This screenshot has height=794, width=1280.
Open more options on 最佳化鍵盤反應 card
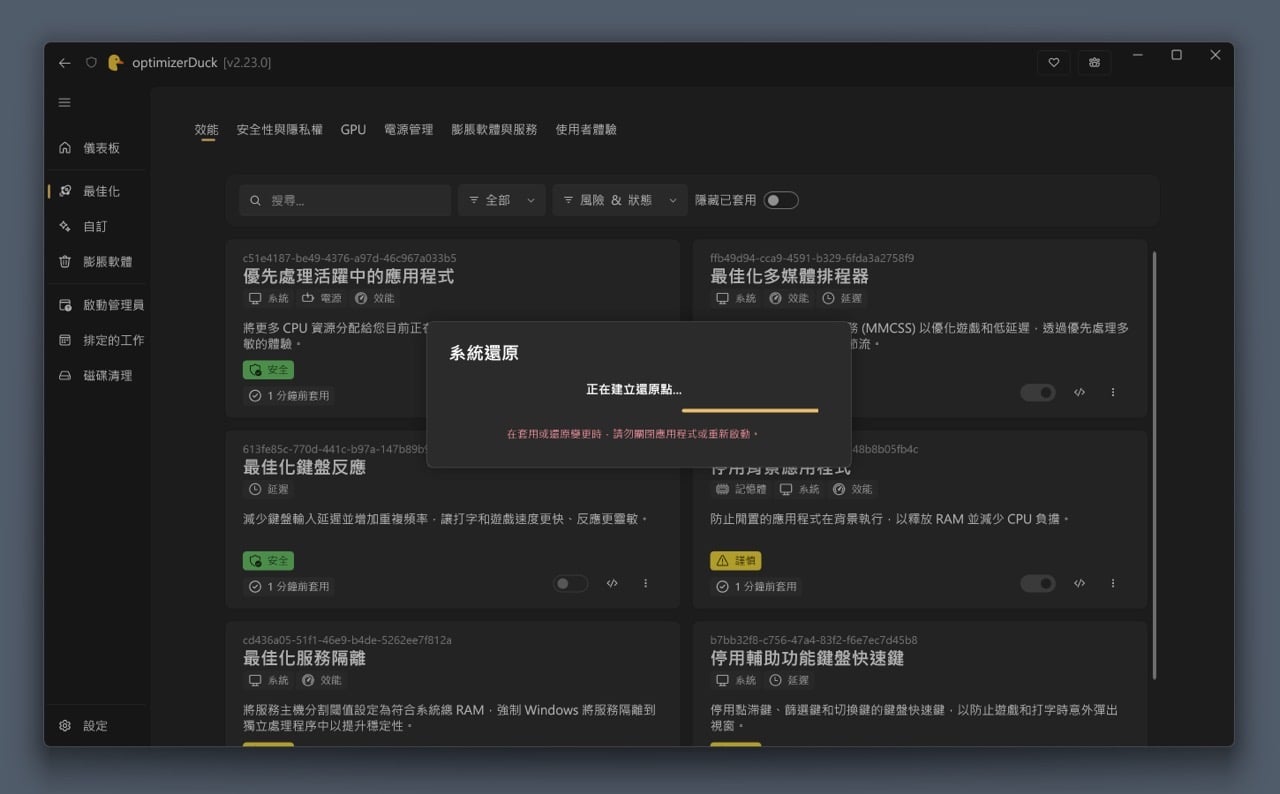coord(646,583)
